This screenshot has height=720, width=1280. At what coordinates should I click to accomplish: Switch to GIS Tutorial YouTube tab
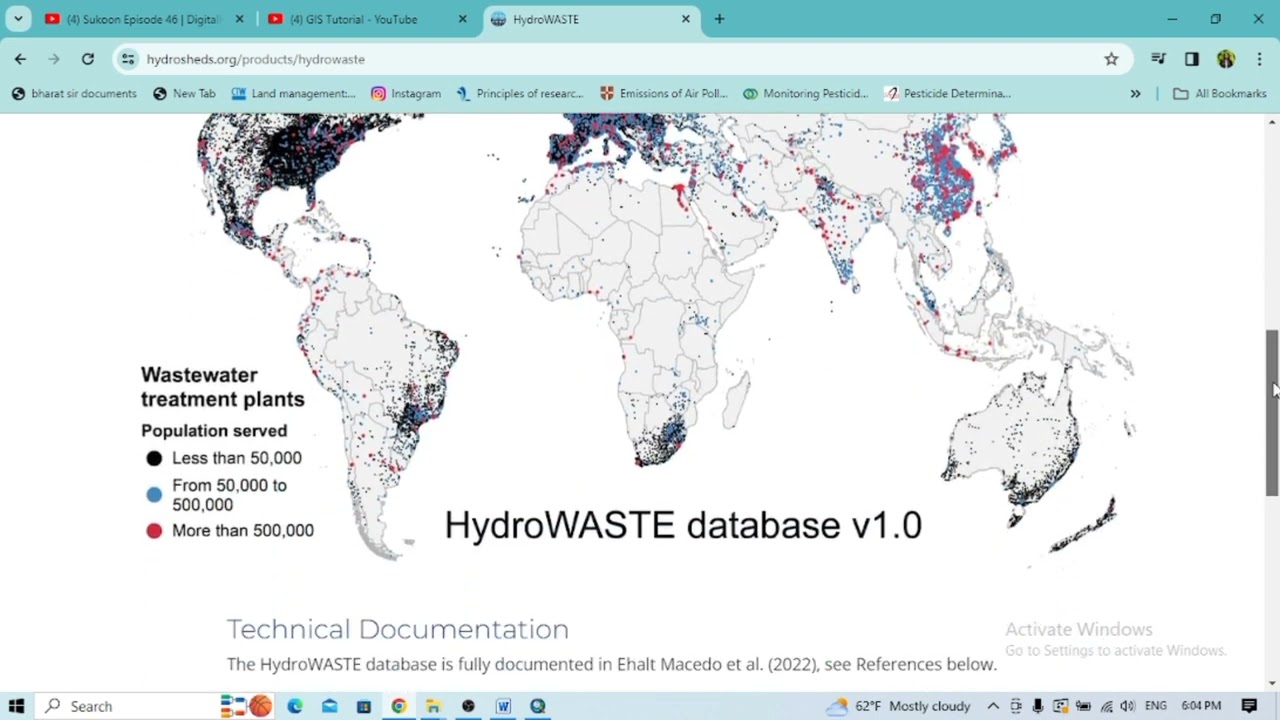[354, 19]
